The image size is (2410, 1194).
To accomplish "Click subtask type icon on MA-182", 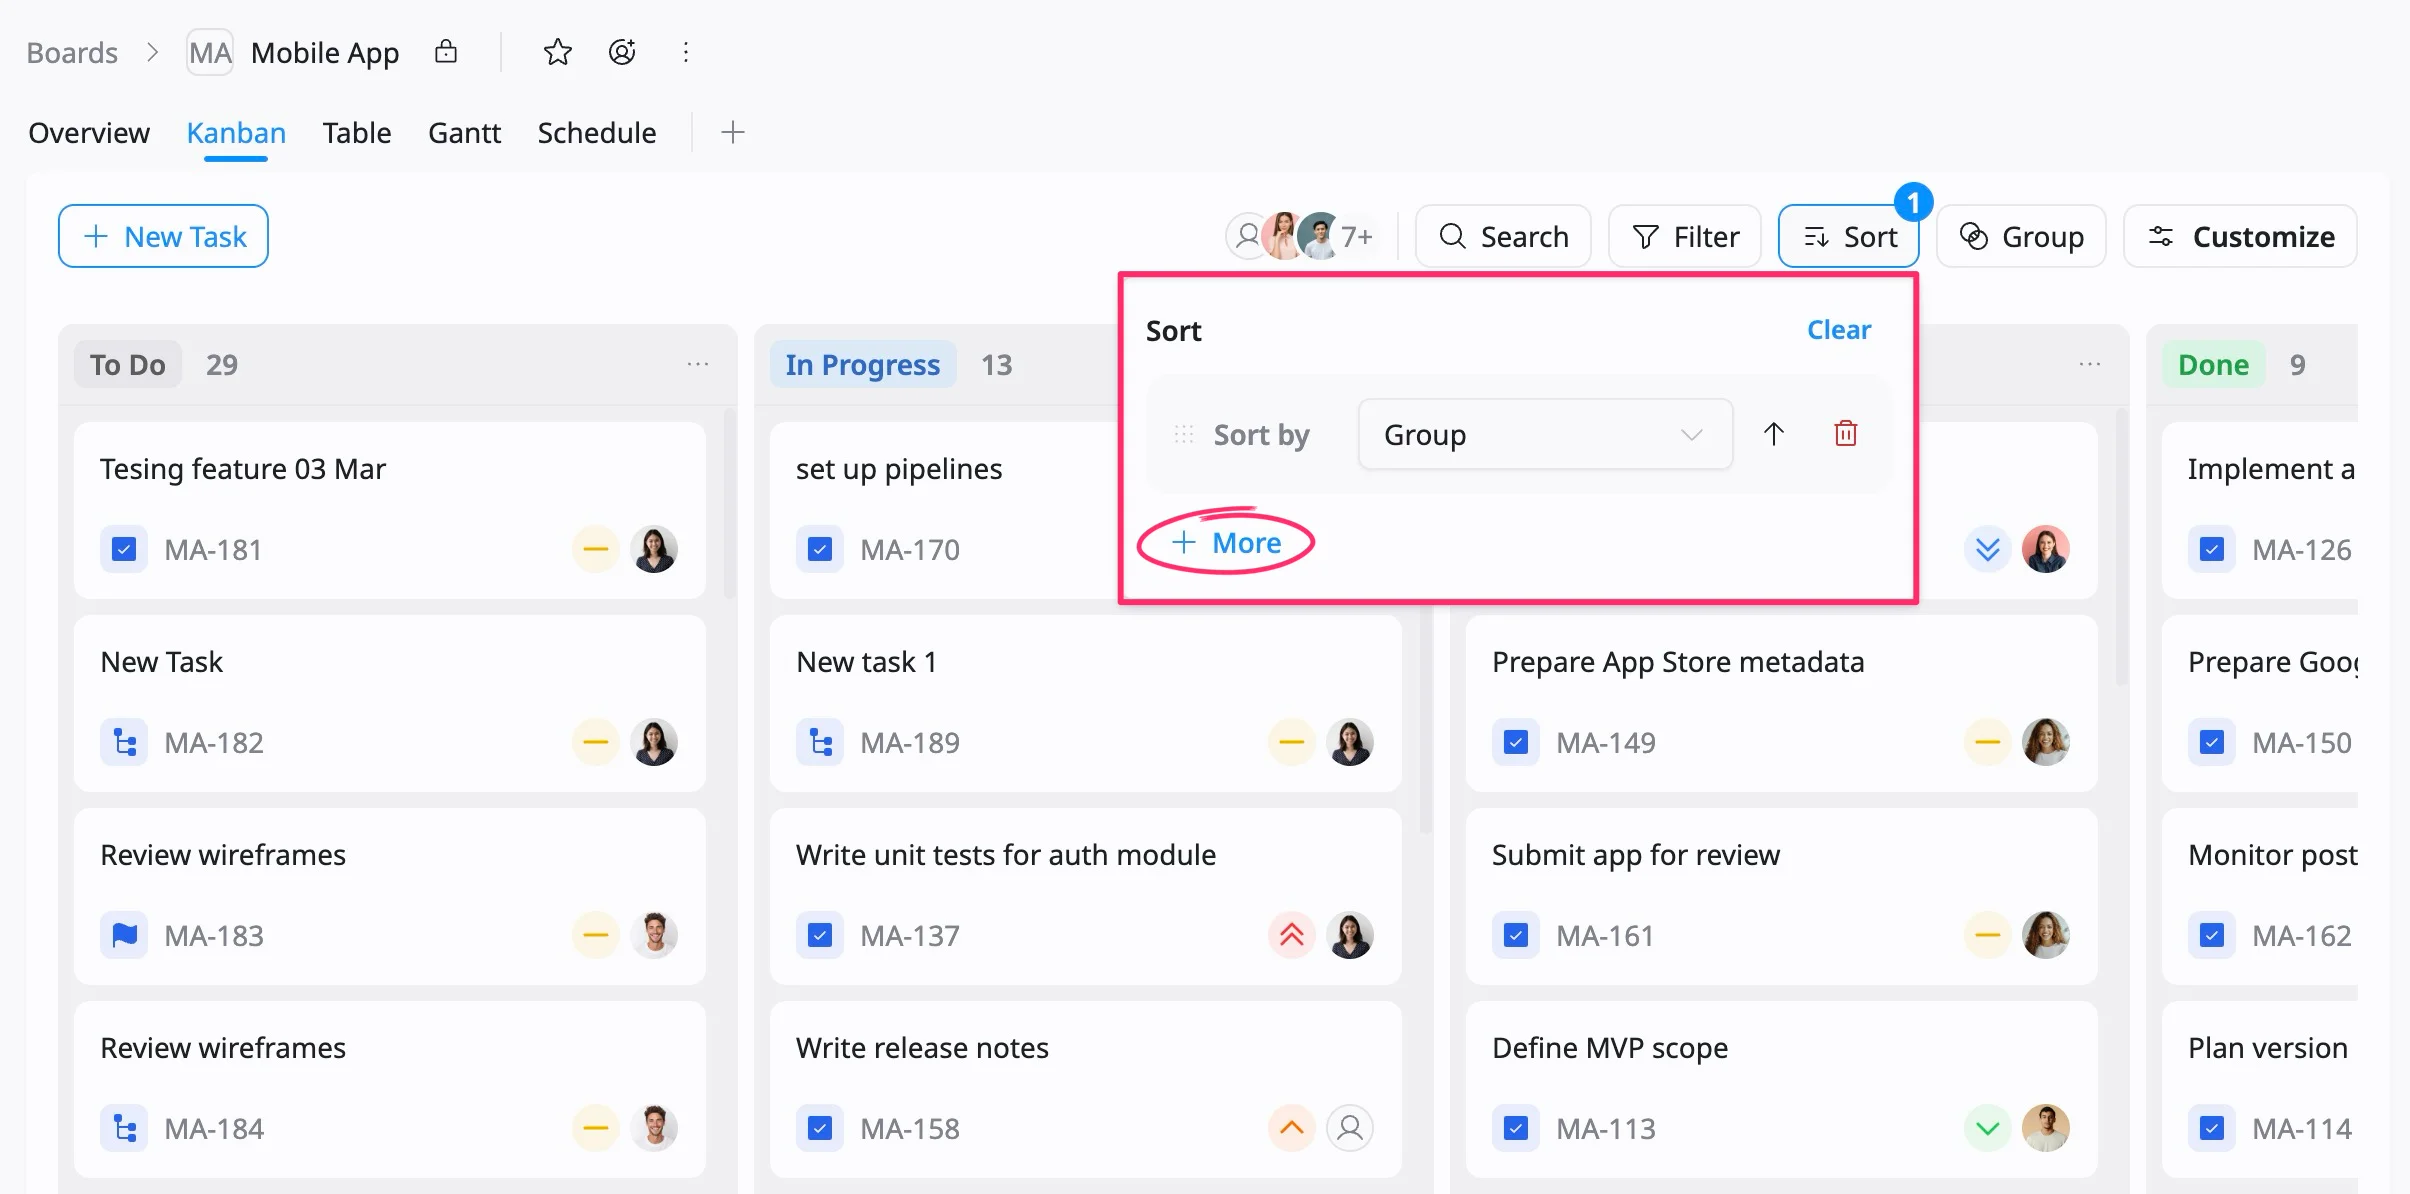I will (x=124, y=742).
